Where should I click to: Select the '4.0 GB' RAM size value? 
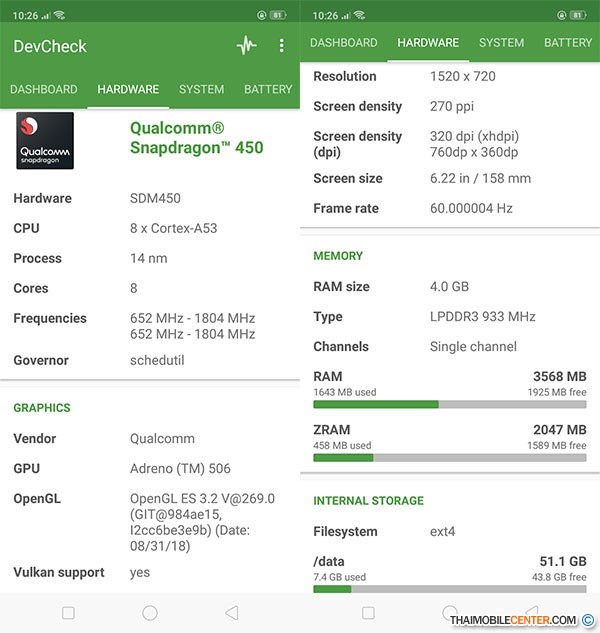[x=449, y=287]
